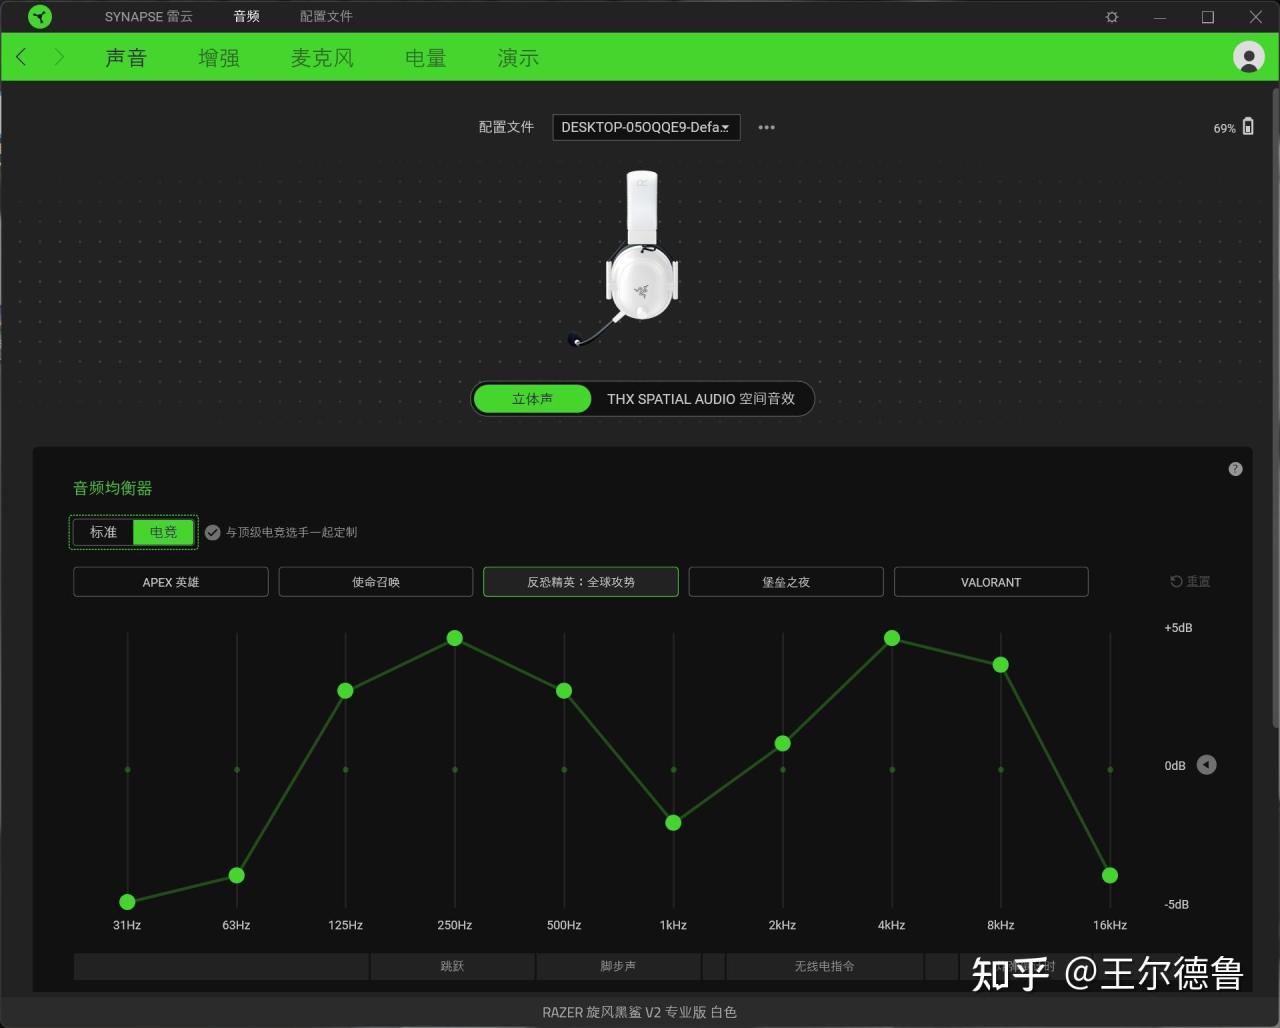
Task: Close the Synapse window
Action: (1256, 17)
